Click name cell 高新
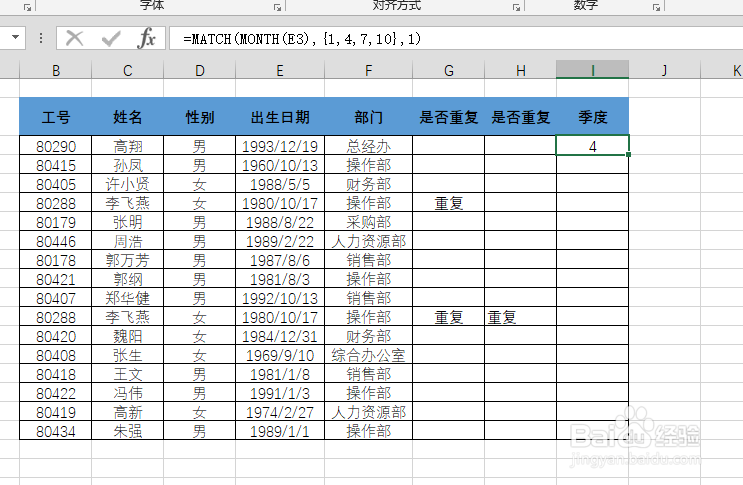 pos(127,412)
